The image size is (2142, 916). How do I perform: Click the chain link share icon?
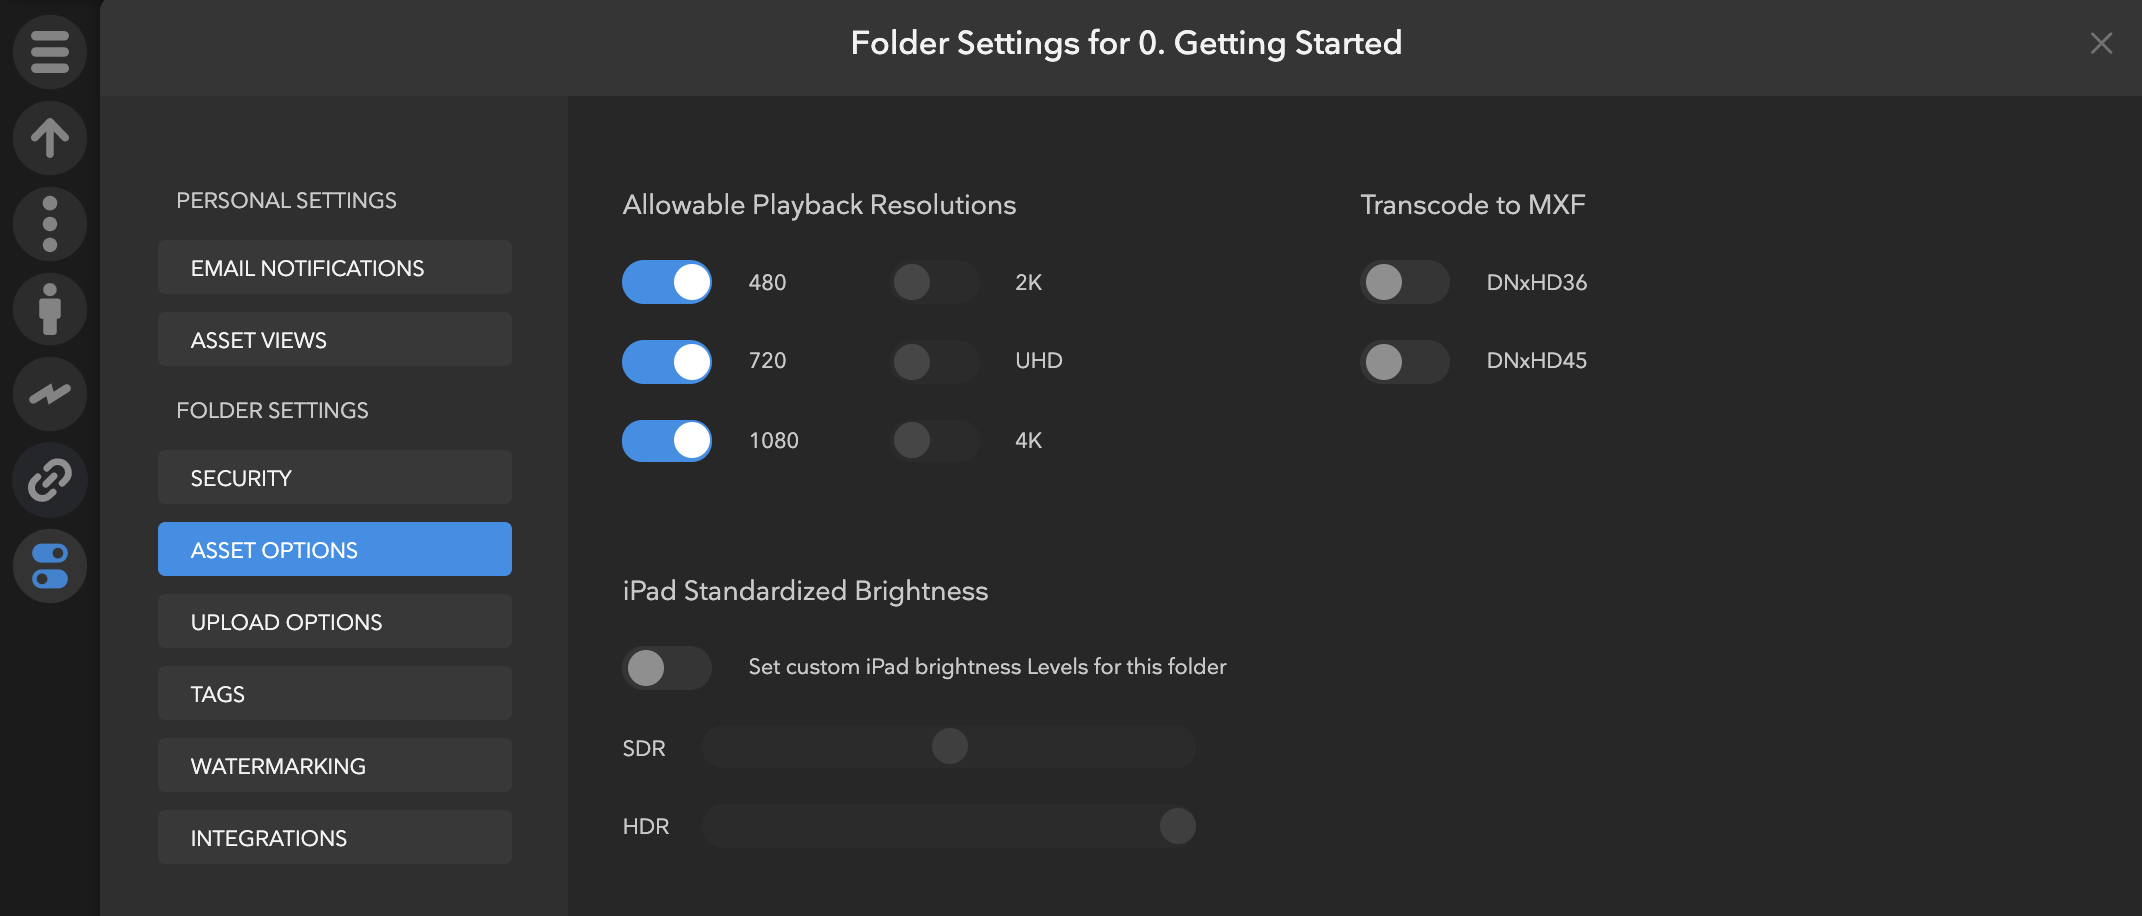[x=50, y=480]
